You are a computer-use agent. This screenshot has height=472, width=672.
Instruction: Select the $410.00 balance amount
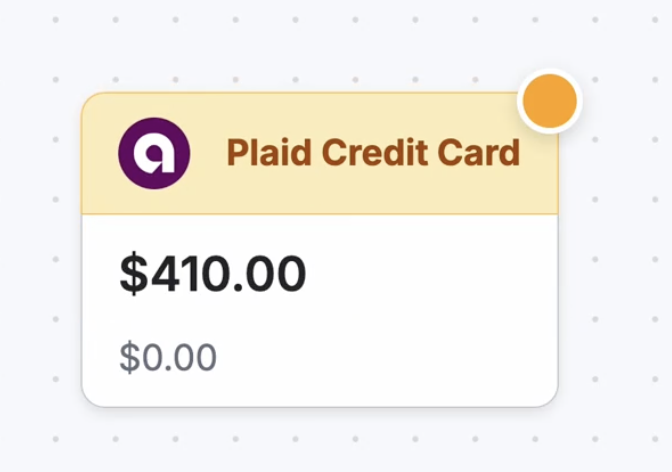213,274
